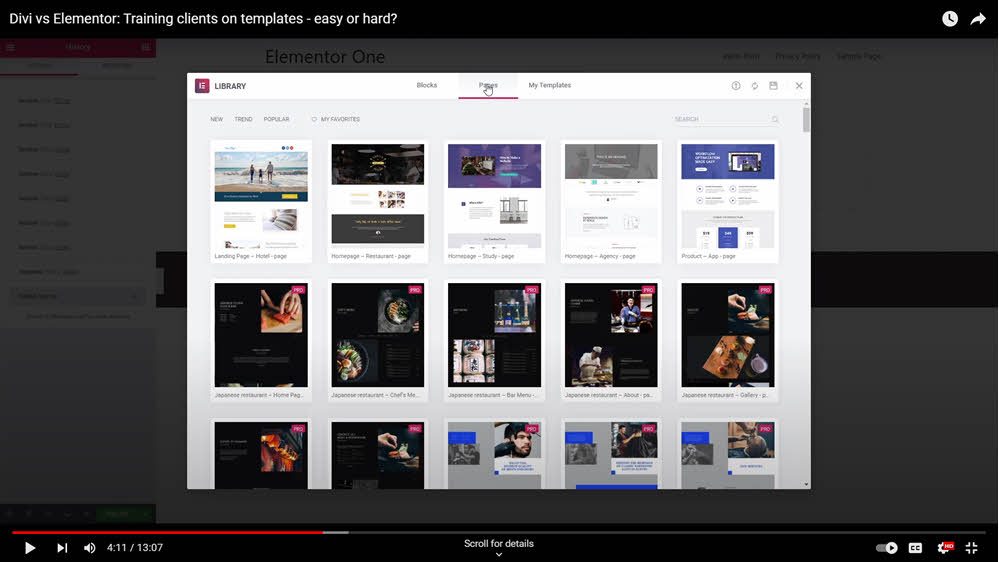Open the My Templates tab
The height and width of the screenshot is (562, 999).
[x=549, y=86]
